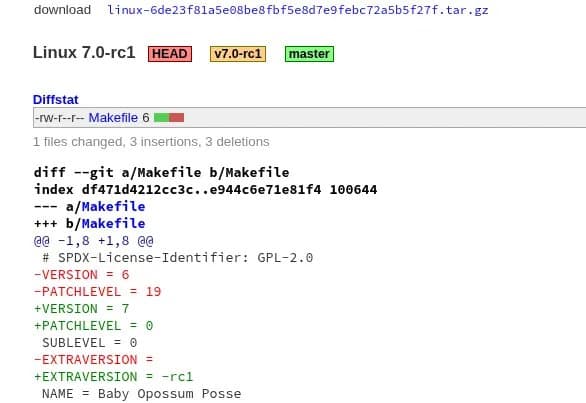Download the linux tar.gz snapshot archive
Image resolution: width=586 pixels, height=403 pixels.
click(x=297, y=10)
